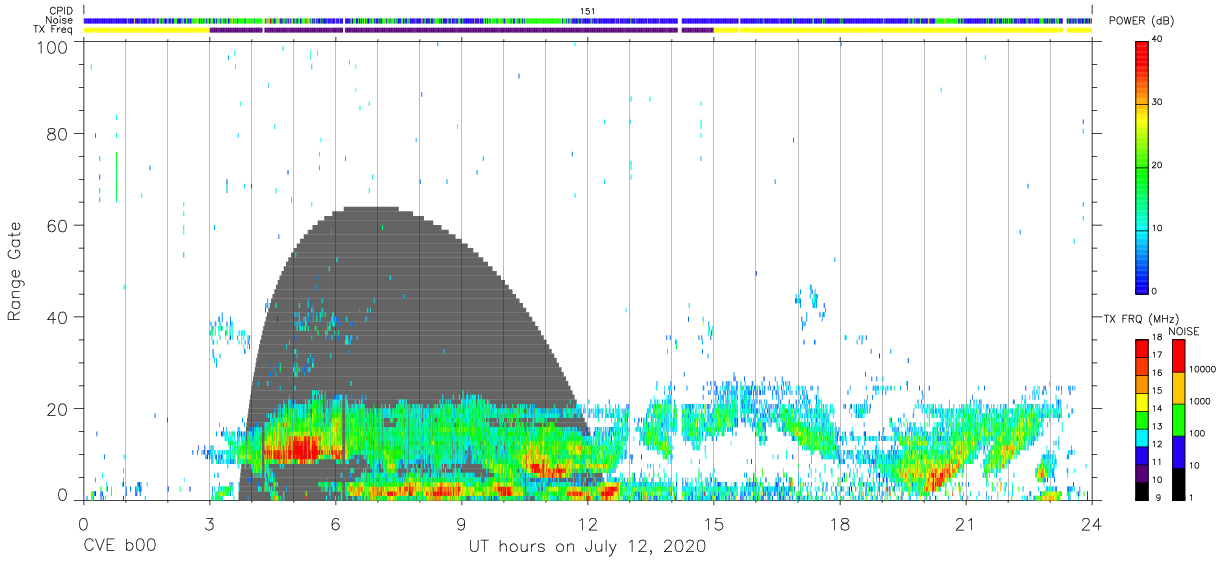Click x-axis tick label '9'
Image resolution: width=1228 pixels, height=567 pixels.
click(461, 522)
